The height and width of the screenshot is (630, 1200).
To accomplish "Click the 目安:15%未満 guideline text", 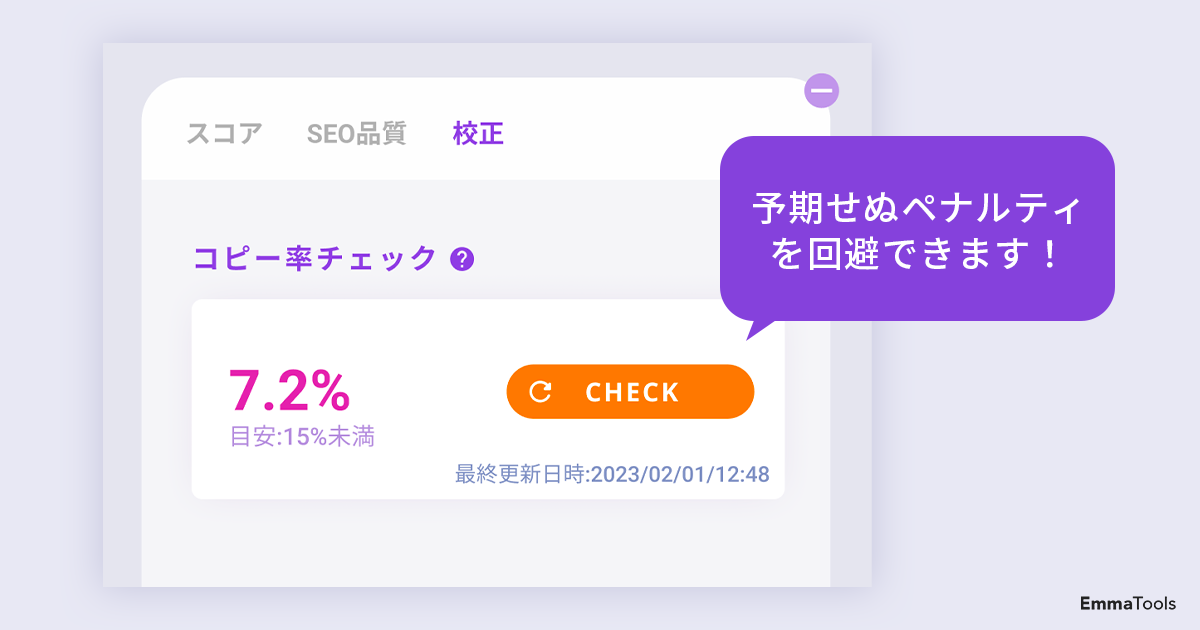I will coord(302,437).
